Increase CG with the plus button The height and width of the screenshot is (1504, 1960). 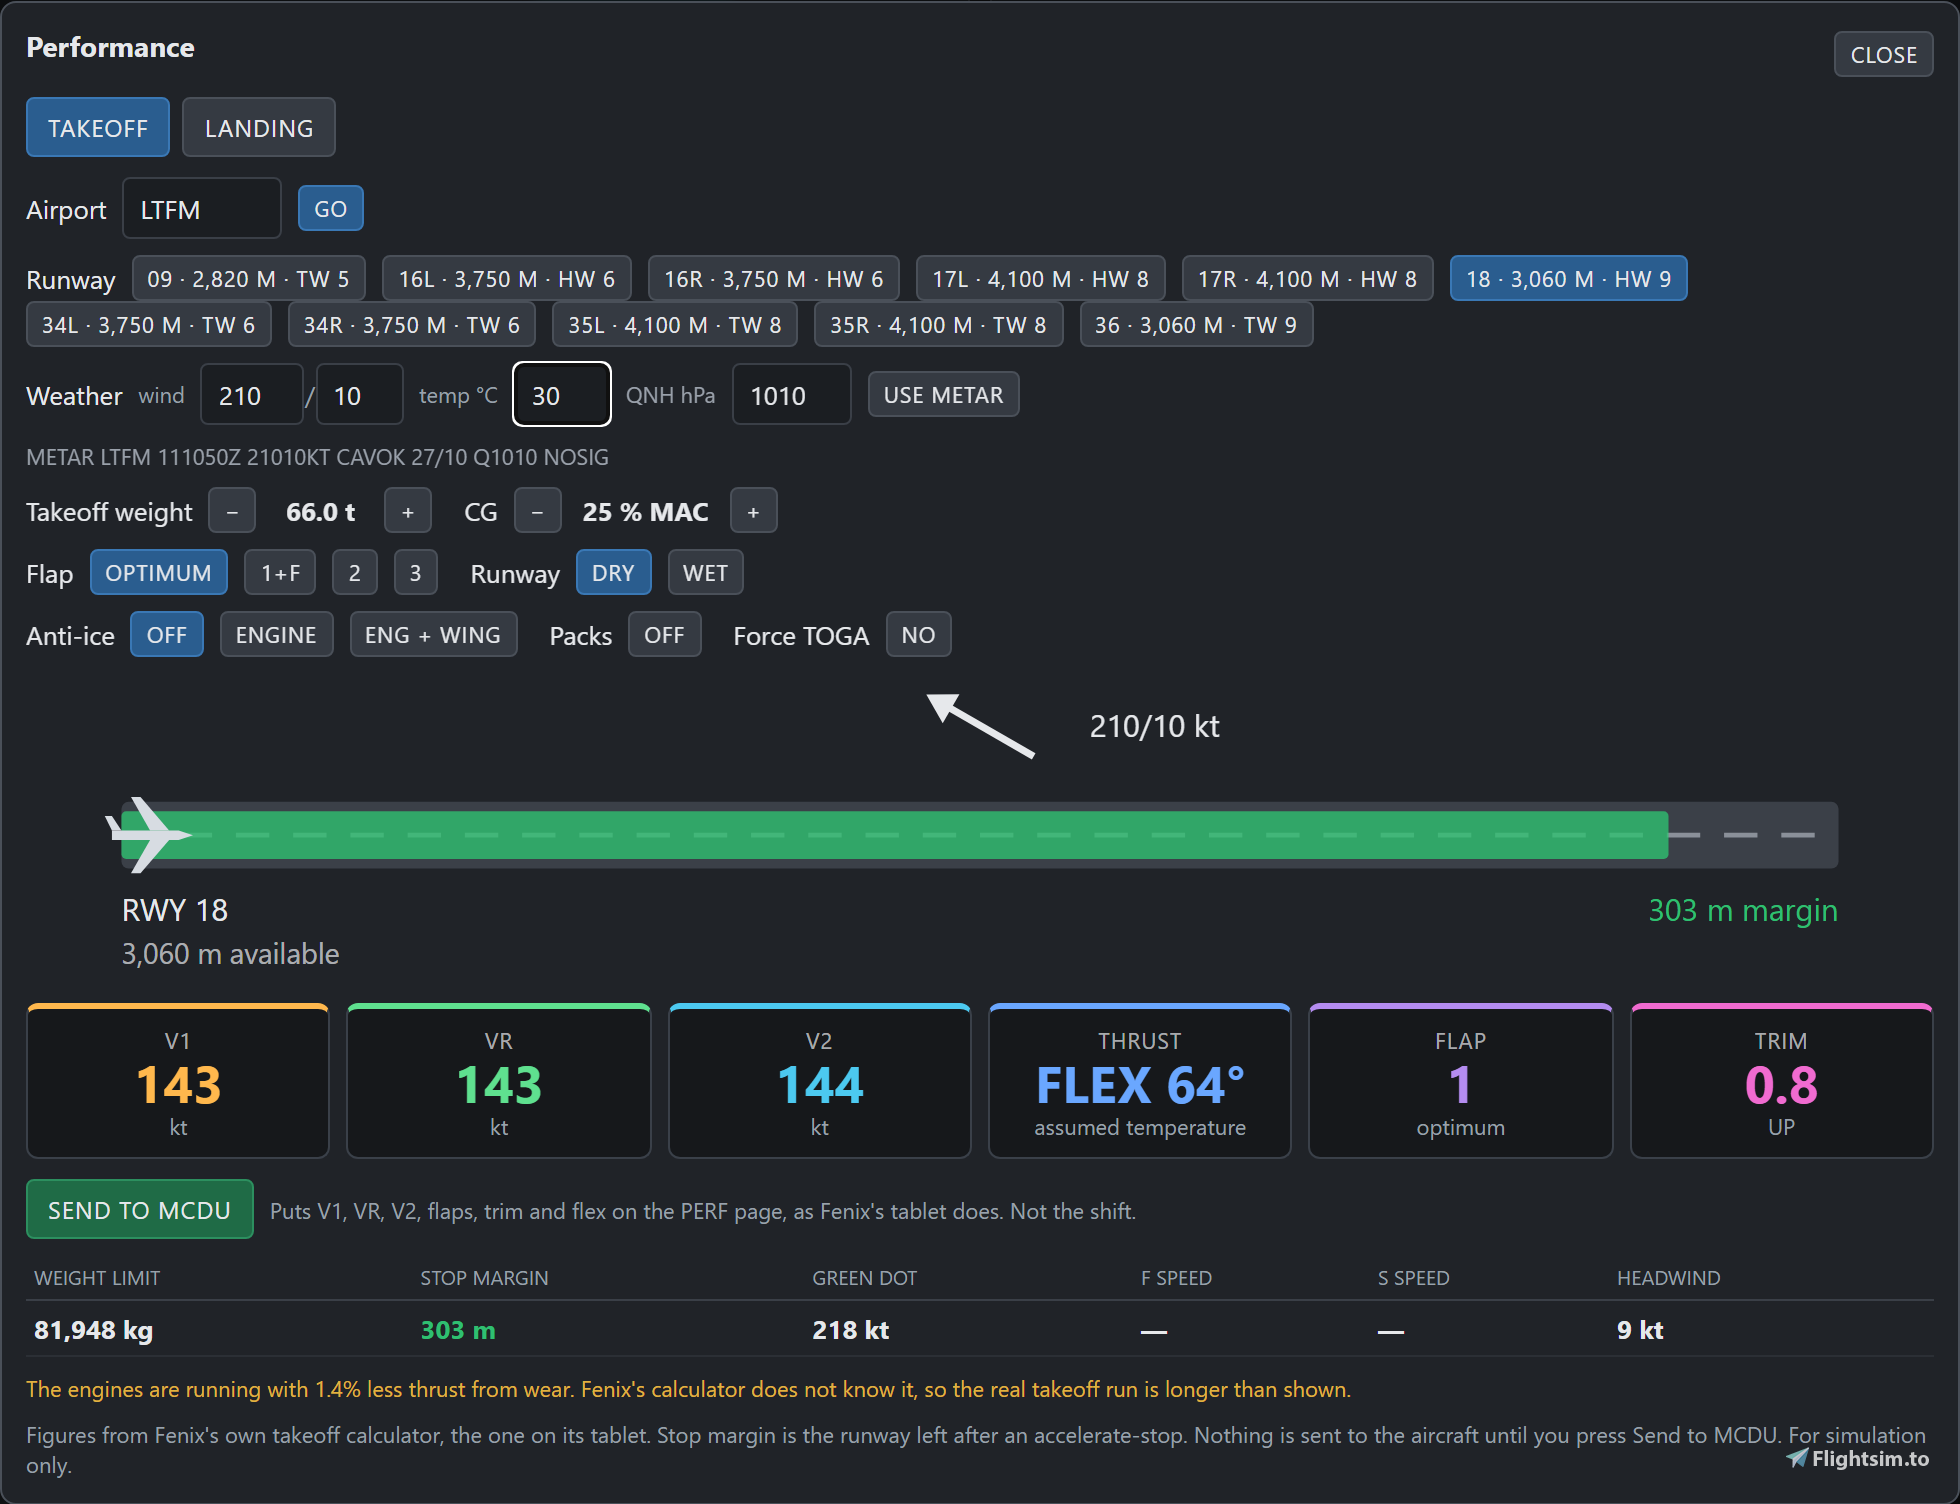pos(754,512)
